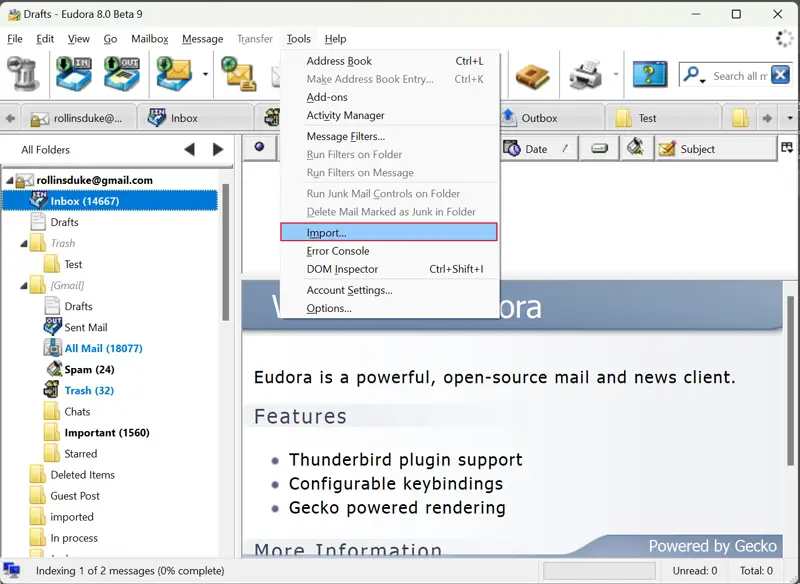This screenshot has width=800, height=584.
Task: Click the Search all messages field
Action: pos(739,76)
